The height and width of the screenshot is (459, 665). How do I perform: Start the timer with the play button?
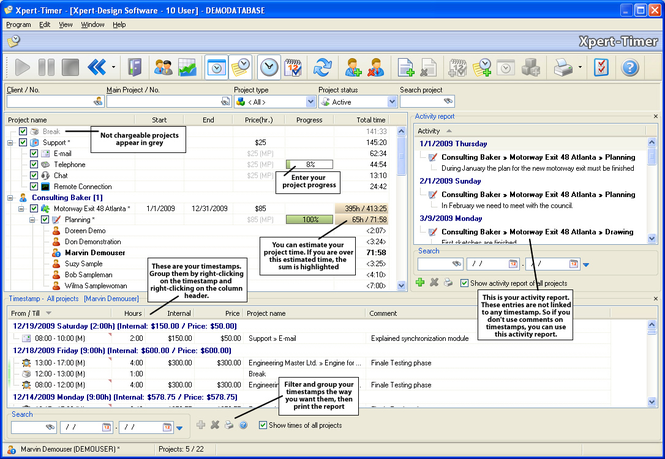tap(22, 67)
